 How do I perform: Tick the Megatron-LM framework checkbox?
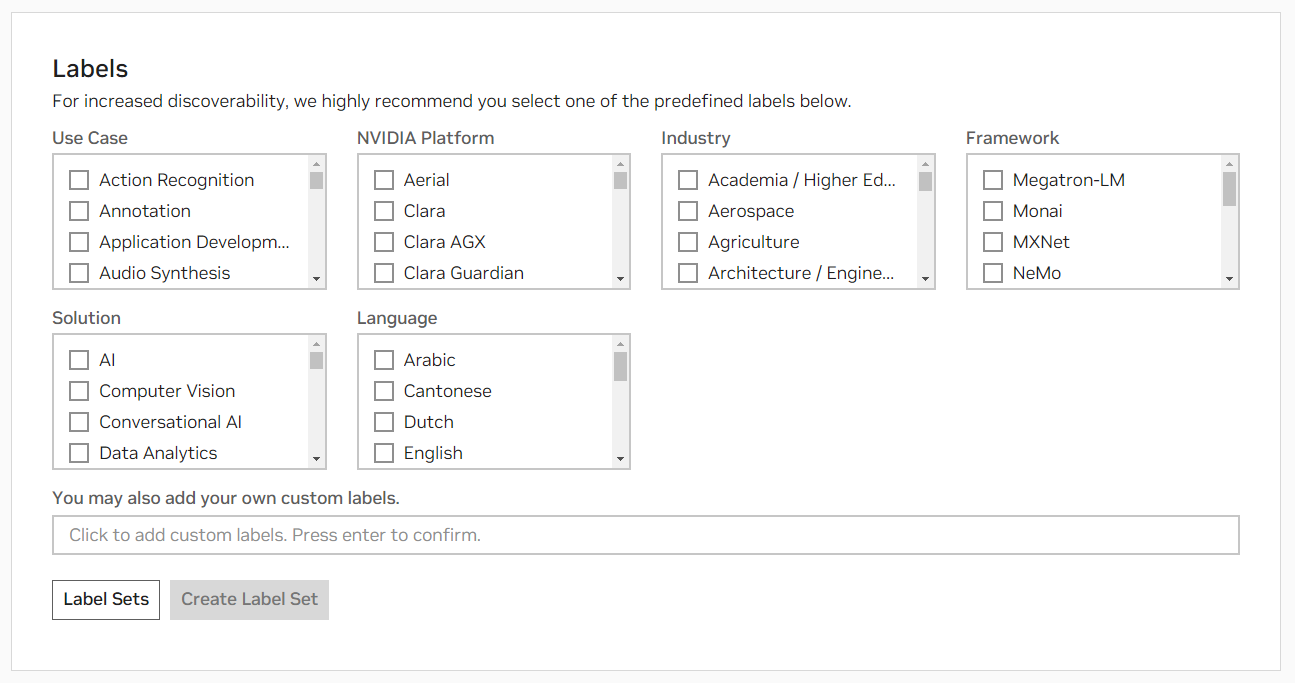tap(993, 180)
